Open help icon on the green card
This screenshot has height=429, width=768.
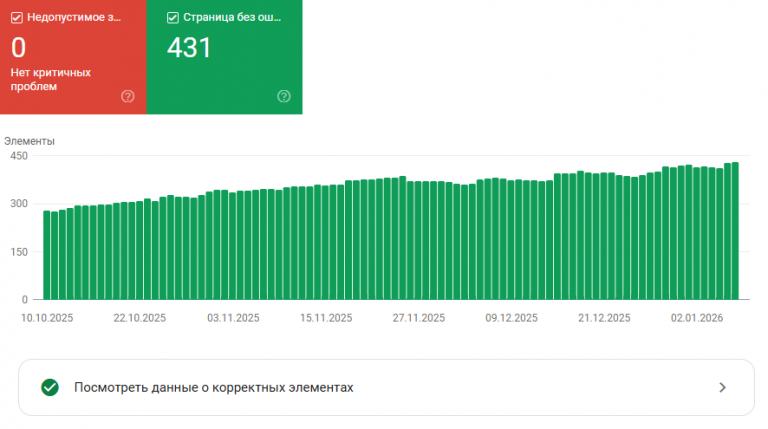point(284,96)
